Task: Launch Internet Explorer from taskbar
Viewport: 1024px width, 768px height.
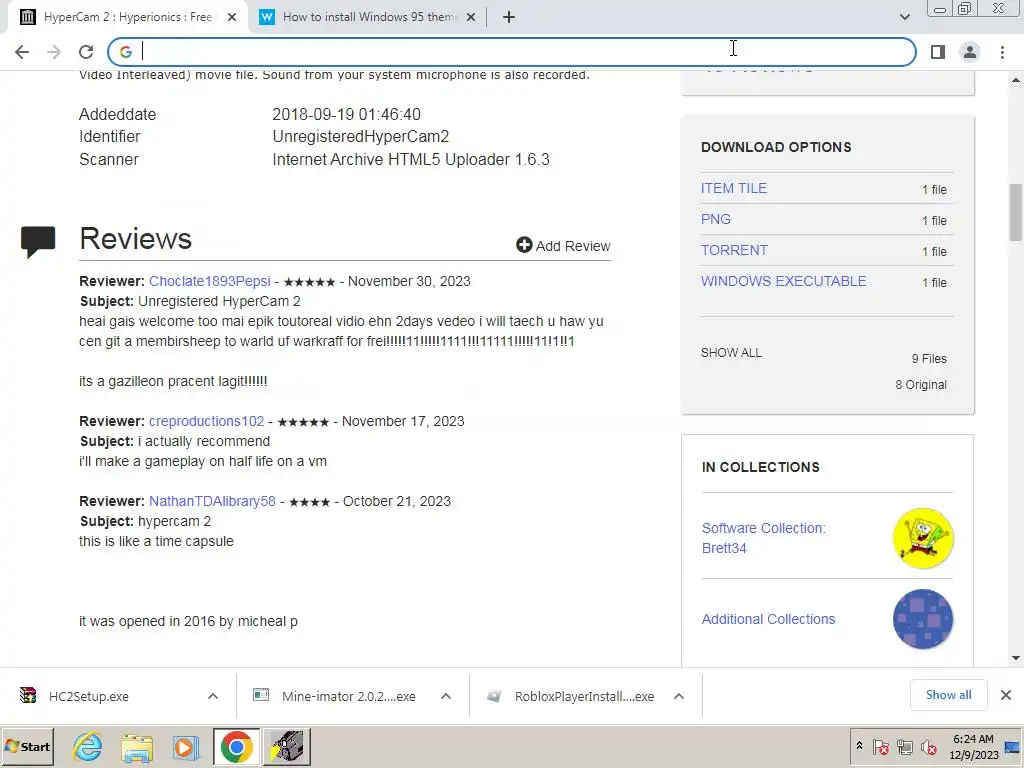Action: click(x=88, y=746)
